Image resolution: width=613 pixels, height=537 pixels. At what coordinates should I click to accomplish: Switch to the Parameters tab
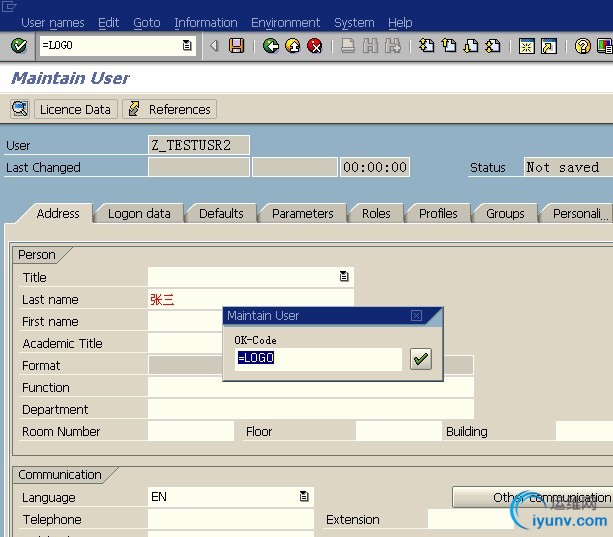coord(303,214)
